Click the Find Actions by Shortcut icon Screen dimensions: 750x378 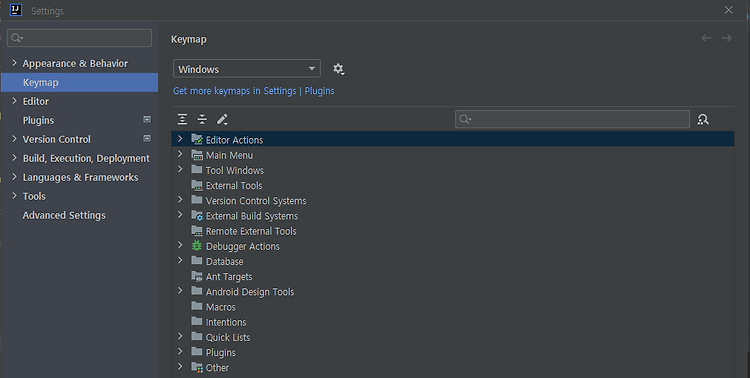(703, 119)
